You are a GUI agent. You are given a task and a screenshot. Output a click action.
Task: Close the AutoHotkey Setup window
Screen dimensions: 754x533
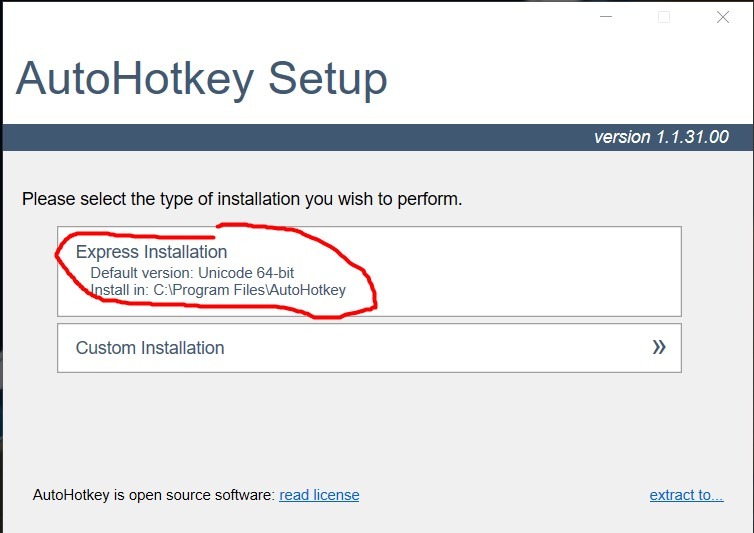[x=723, y=17]
